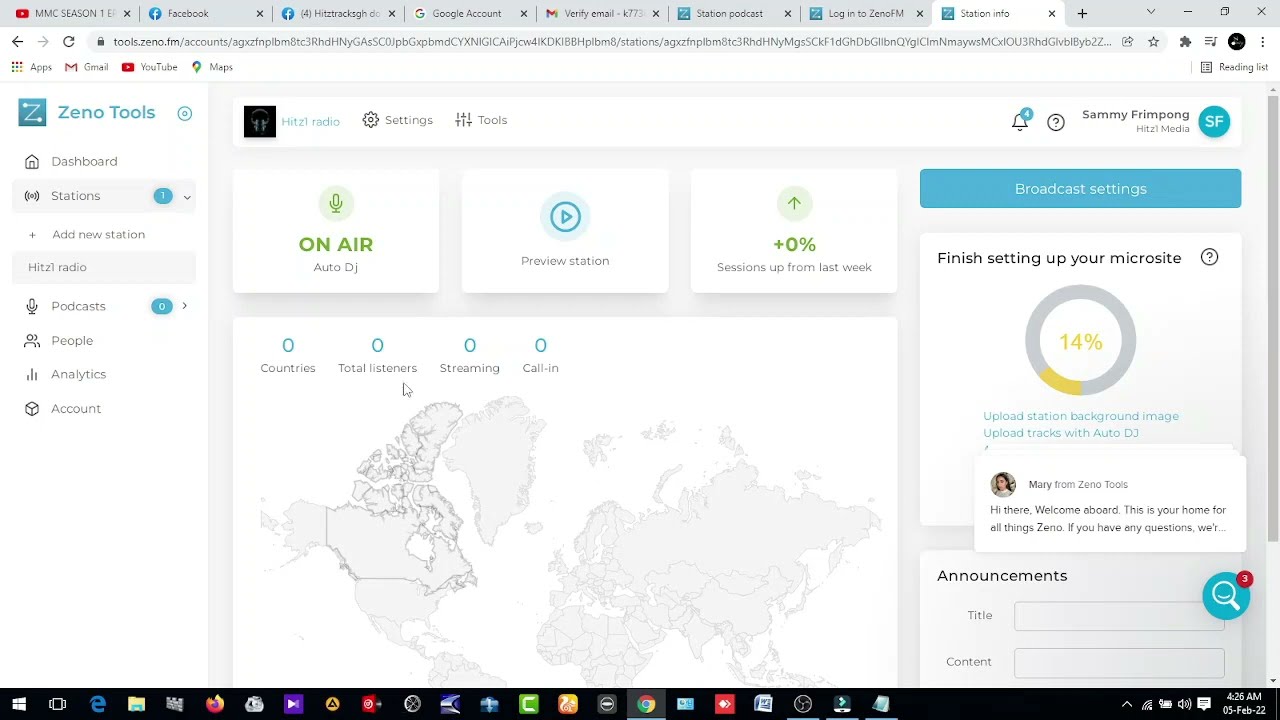Open Chrome's three-dot menu
Image resolution: width=1280 pixels, height=720 pixels.
point(1263,42)
